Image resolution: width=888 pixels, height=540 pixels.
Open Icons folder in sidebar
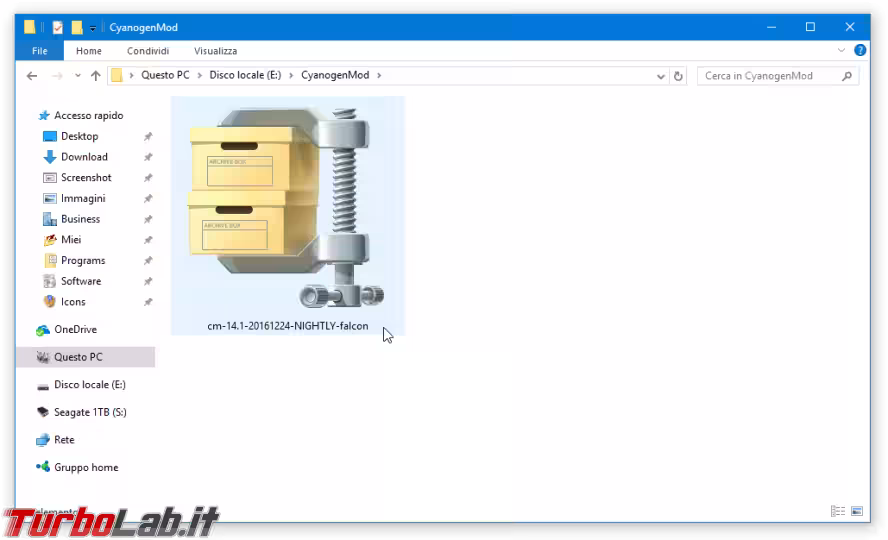click(72, 302)
